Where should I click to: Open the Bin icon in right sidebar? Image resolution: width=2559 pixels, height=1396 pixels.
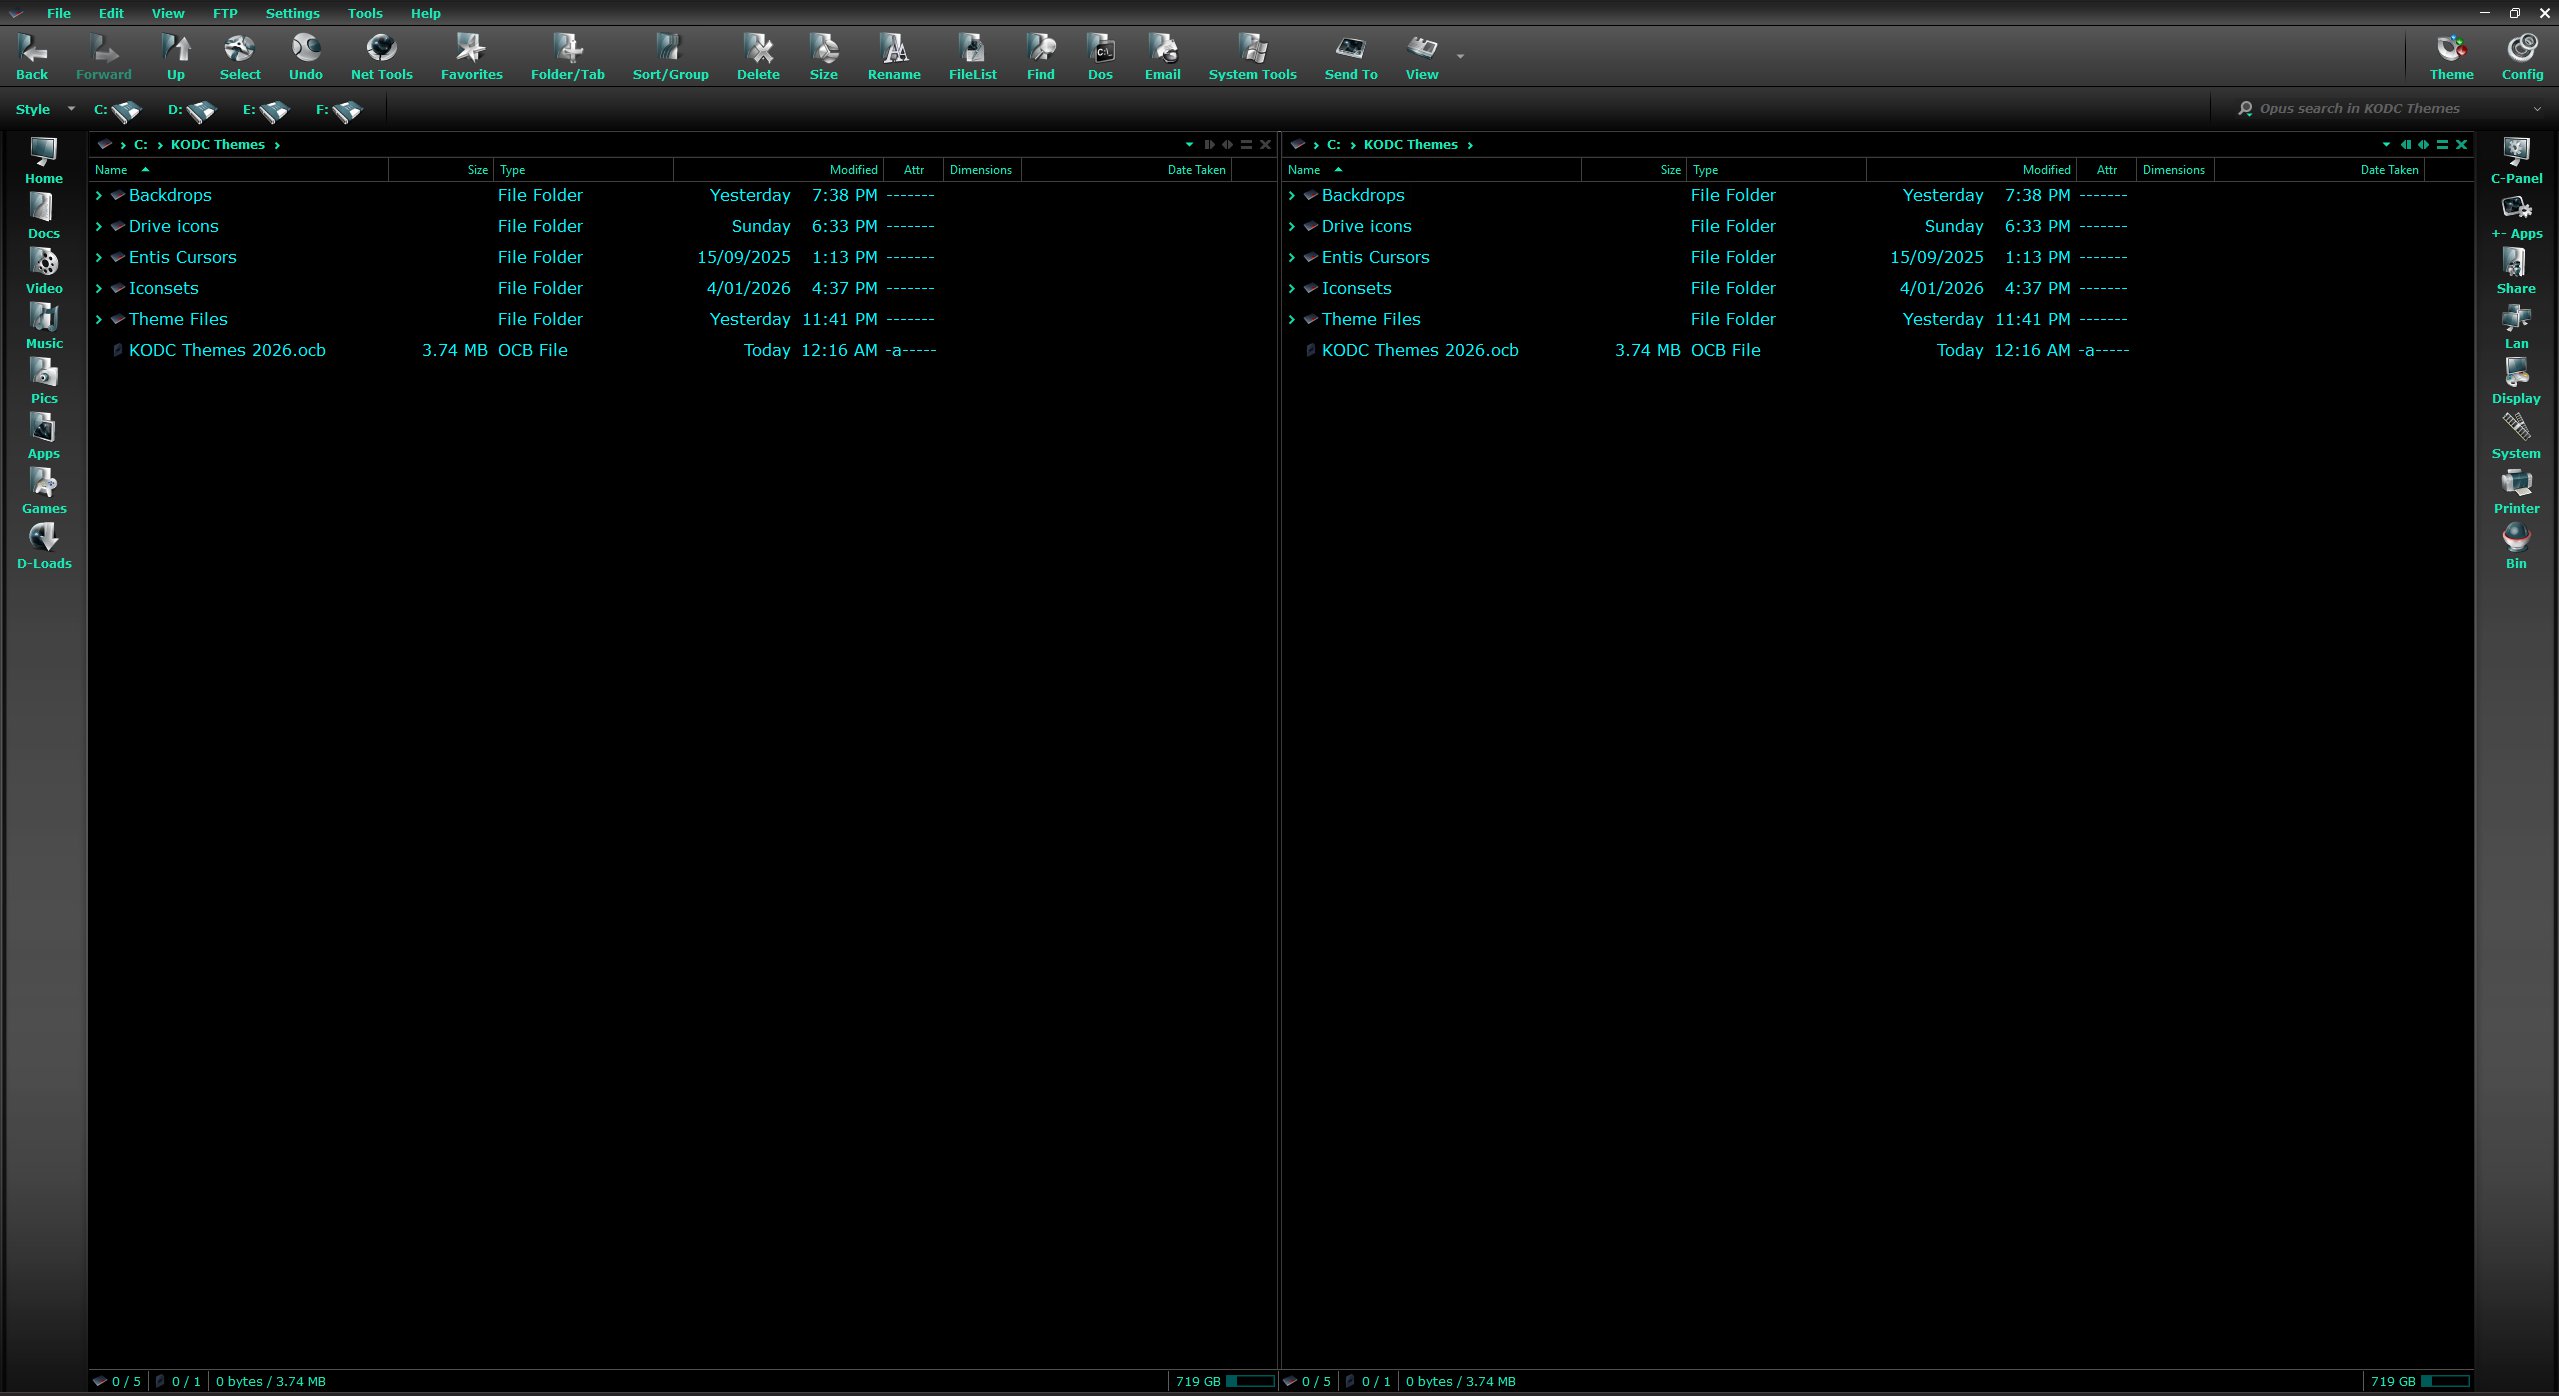click(x=2516, y=547)
